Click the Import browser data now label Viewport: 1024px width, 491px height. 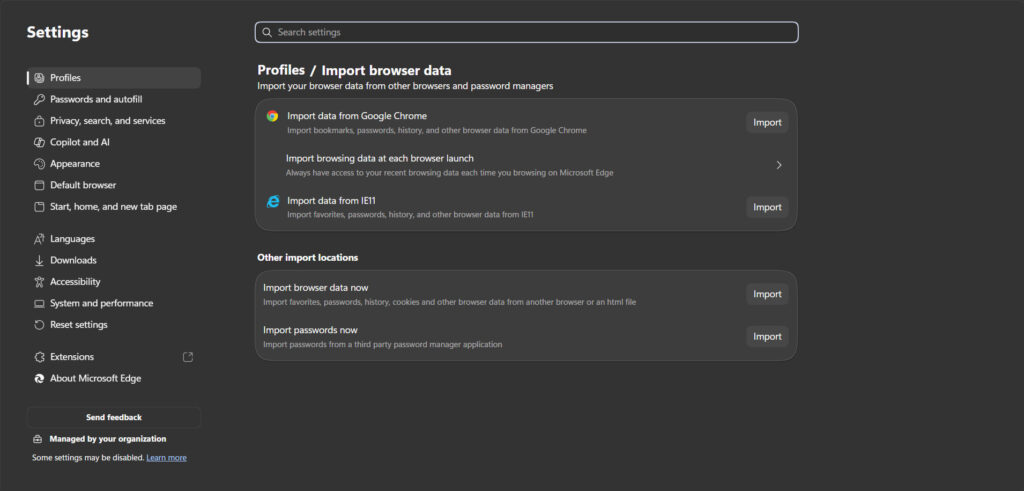pyautogui.click(x=316, y=288)
